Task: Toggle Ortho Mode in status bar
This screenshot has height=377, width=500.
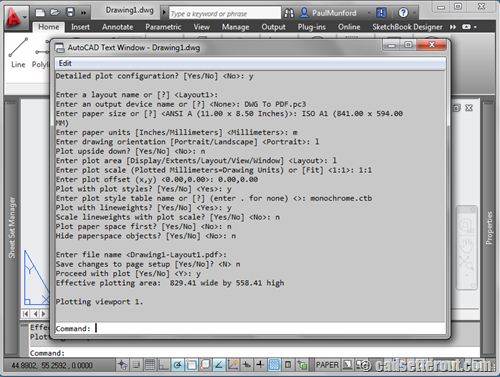Action: (x=163, y=365)
